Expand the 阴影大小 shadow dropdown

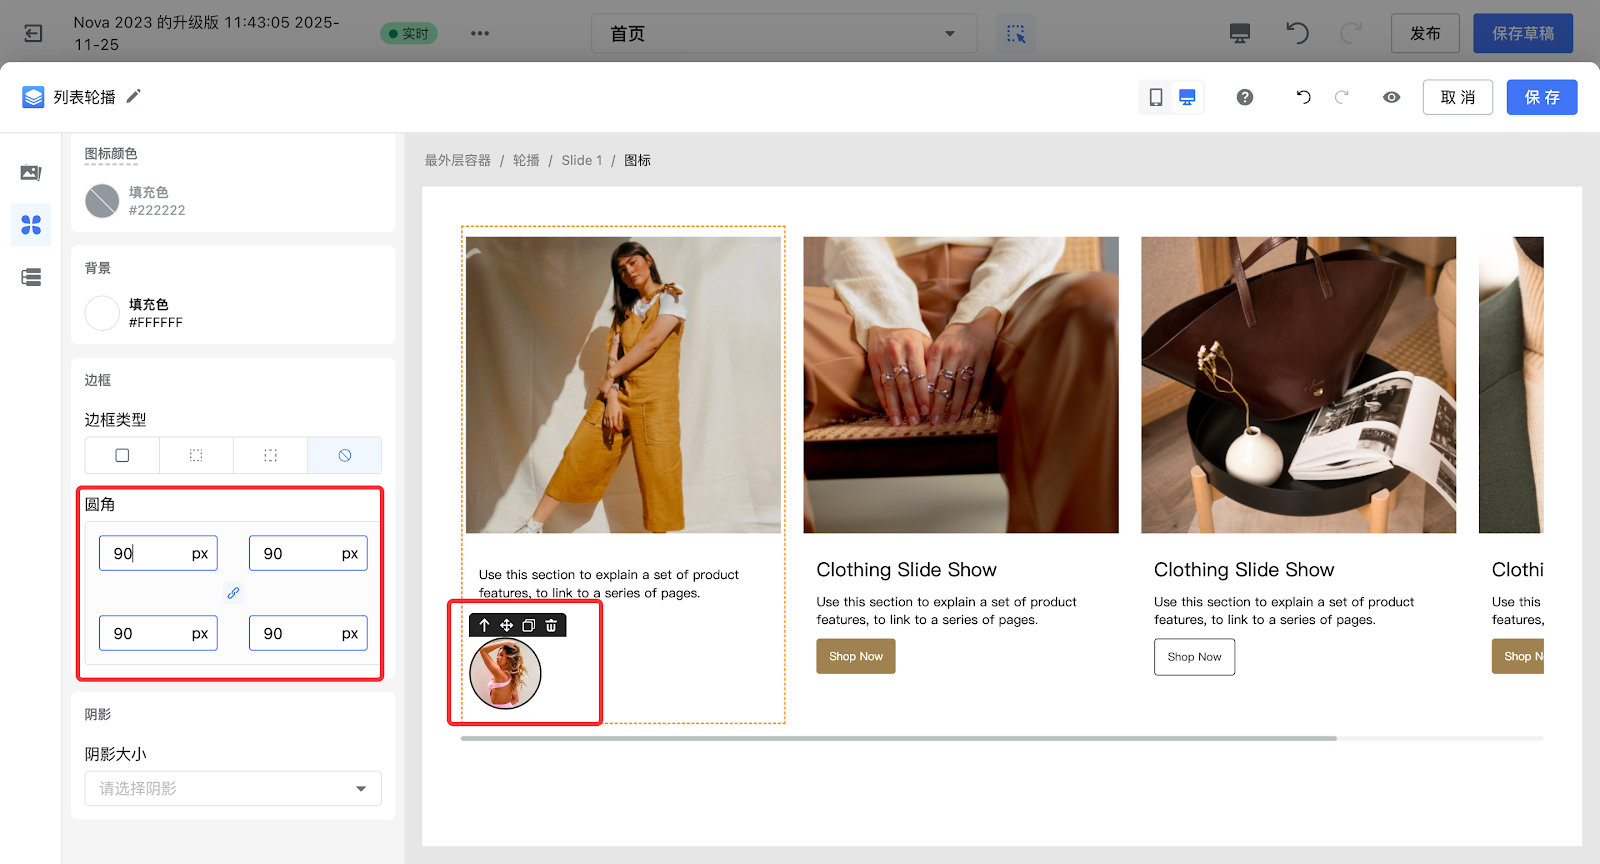click(x=233, y=789)
